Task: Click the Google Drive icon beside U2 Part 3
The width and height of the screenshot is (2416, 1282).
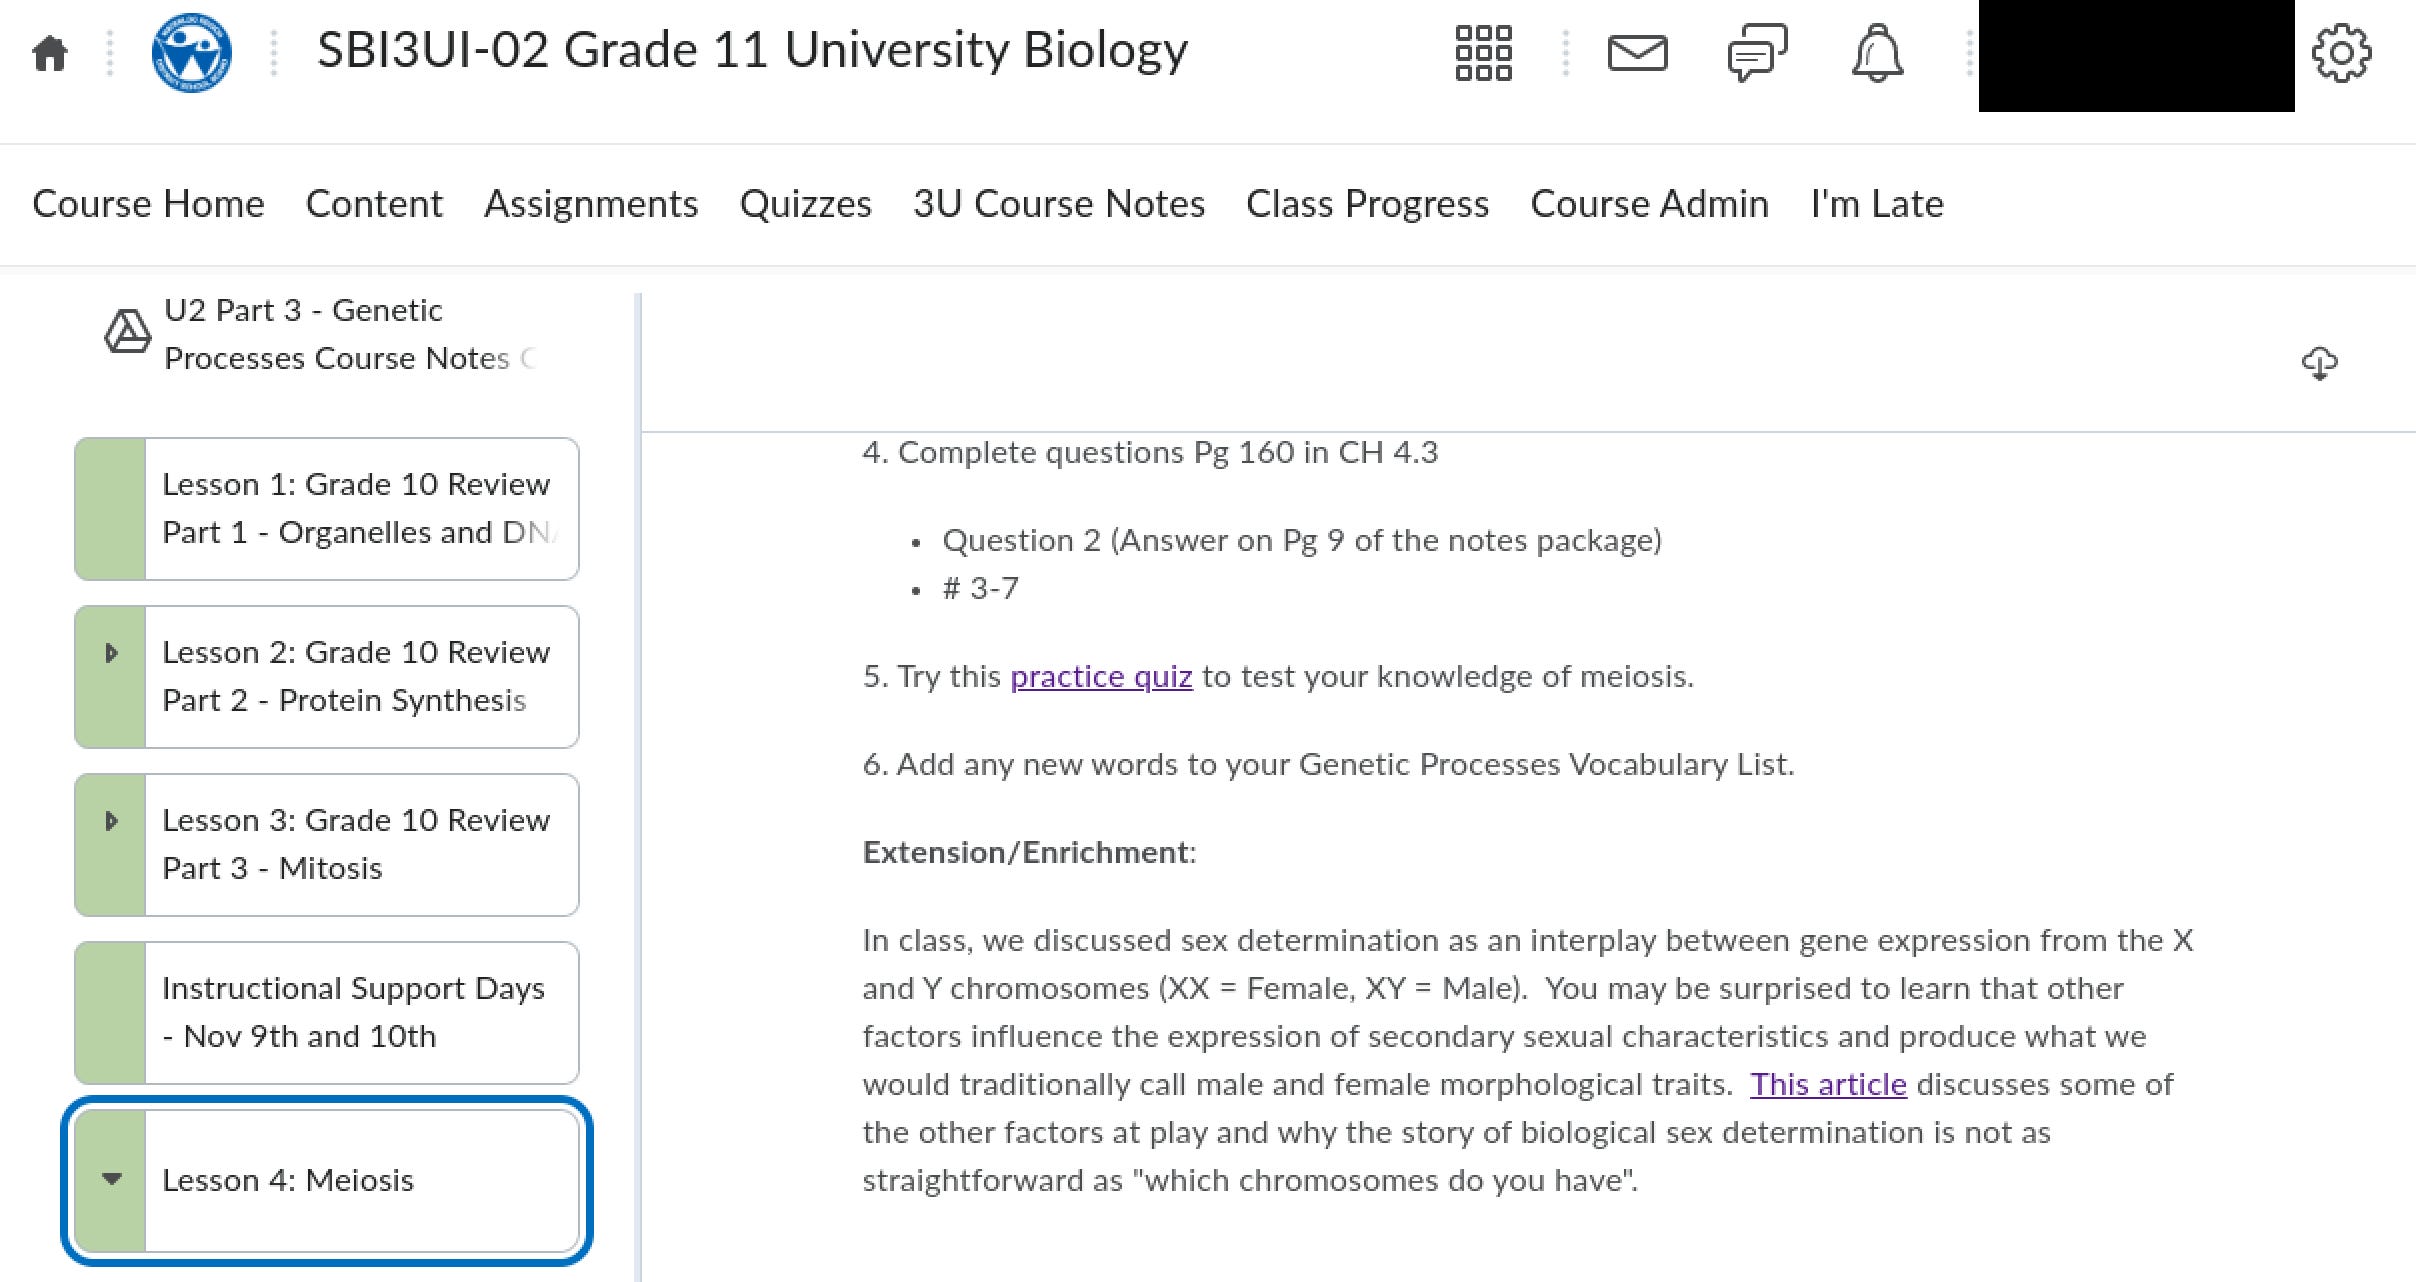Action: pos(127,331)
